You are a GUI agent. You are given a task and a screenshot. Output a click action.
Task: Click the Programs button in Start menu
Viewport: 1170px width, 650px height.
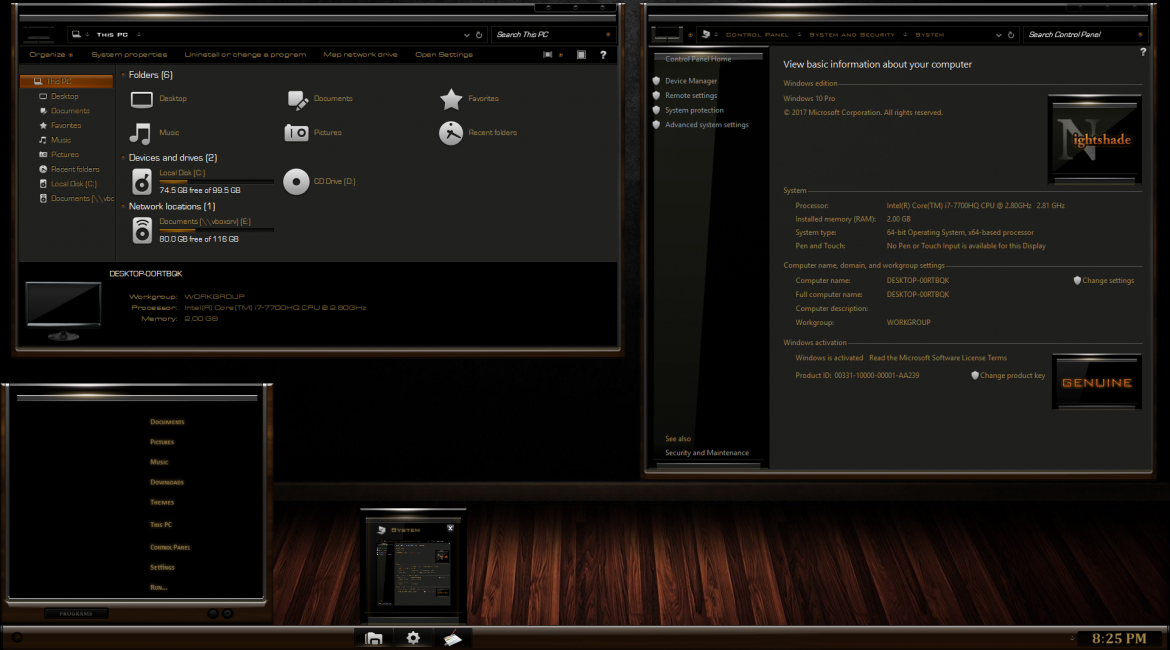coord(76,613)
